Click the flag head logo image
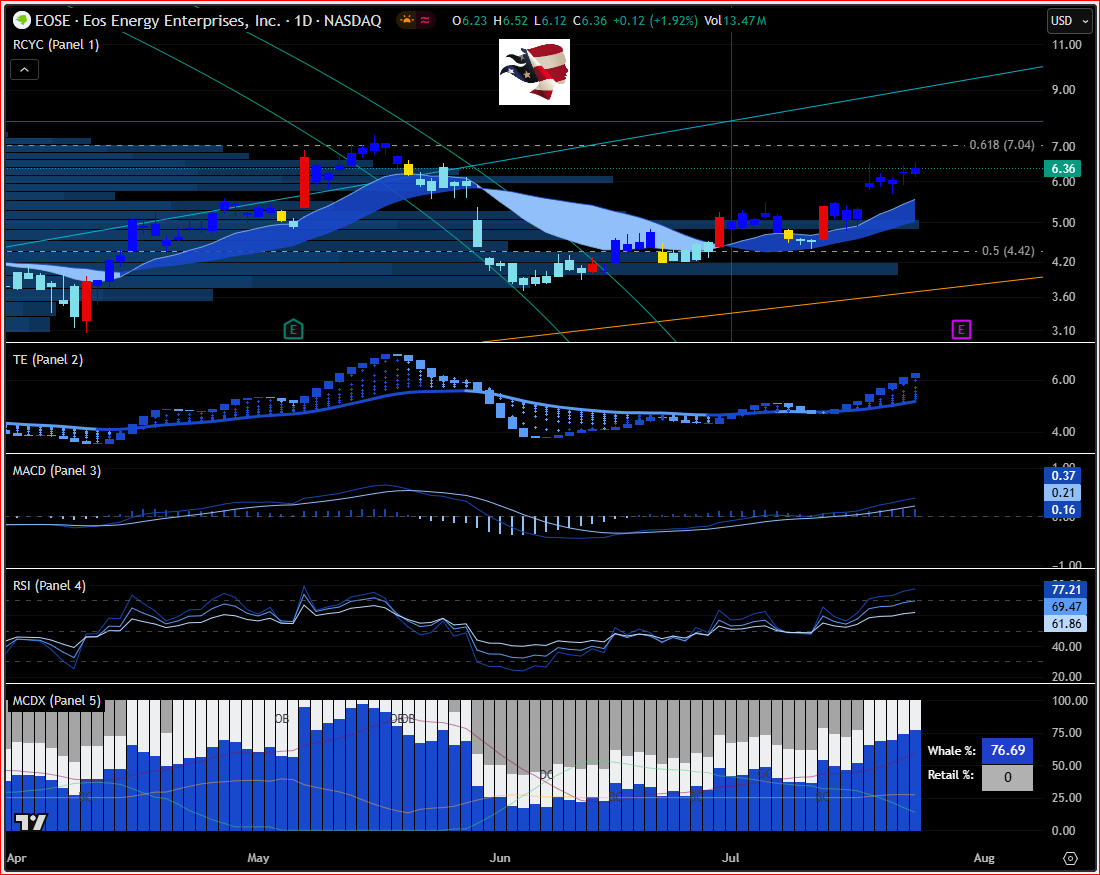 [535, 72]
